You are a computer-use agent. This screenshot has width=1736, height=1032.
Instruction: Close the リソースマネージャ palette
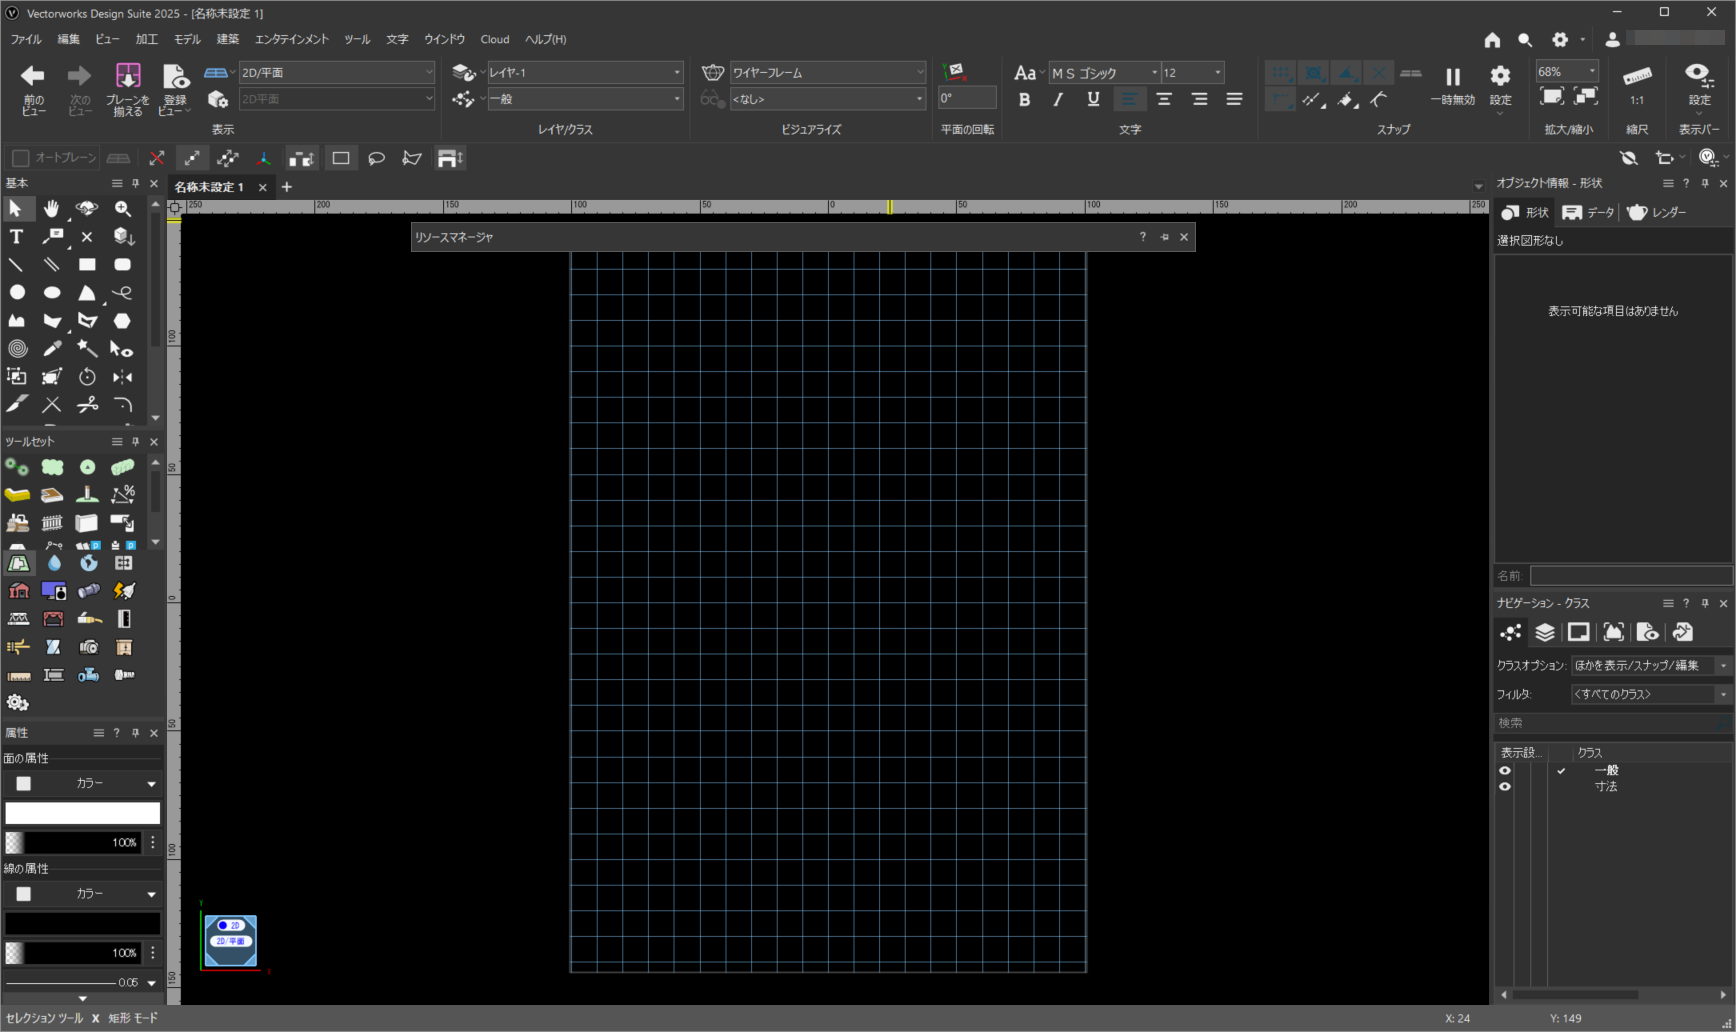tap(1184, 237)
